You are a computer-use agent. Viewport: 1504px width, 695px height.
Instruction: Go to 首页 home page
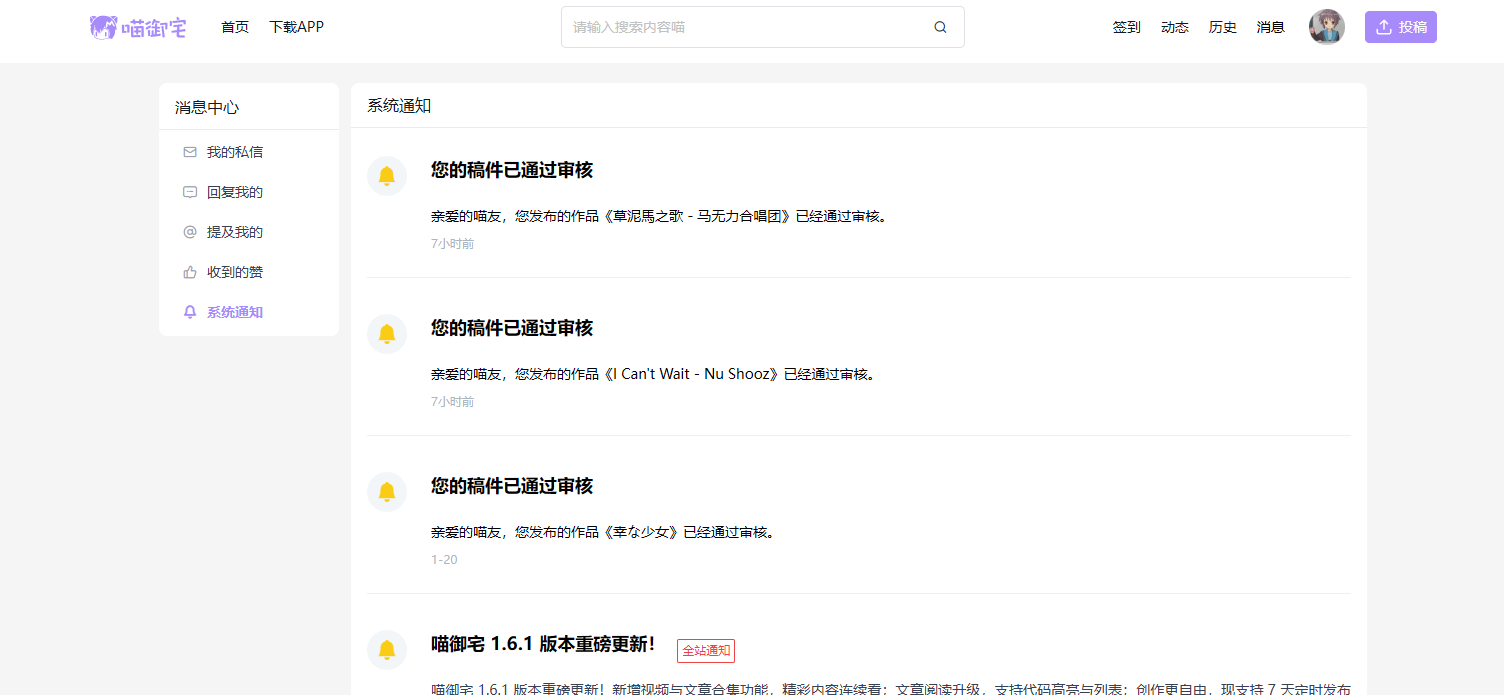[x=235, y=27]
